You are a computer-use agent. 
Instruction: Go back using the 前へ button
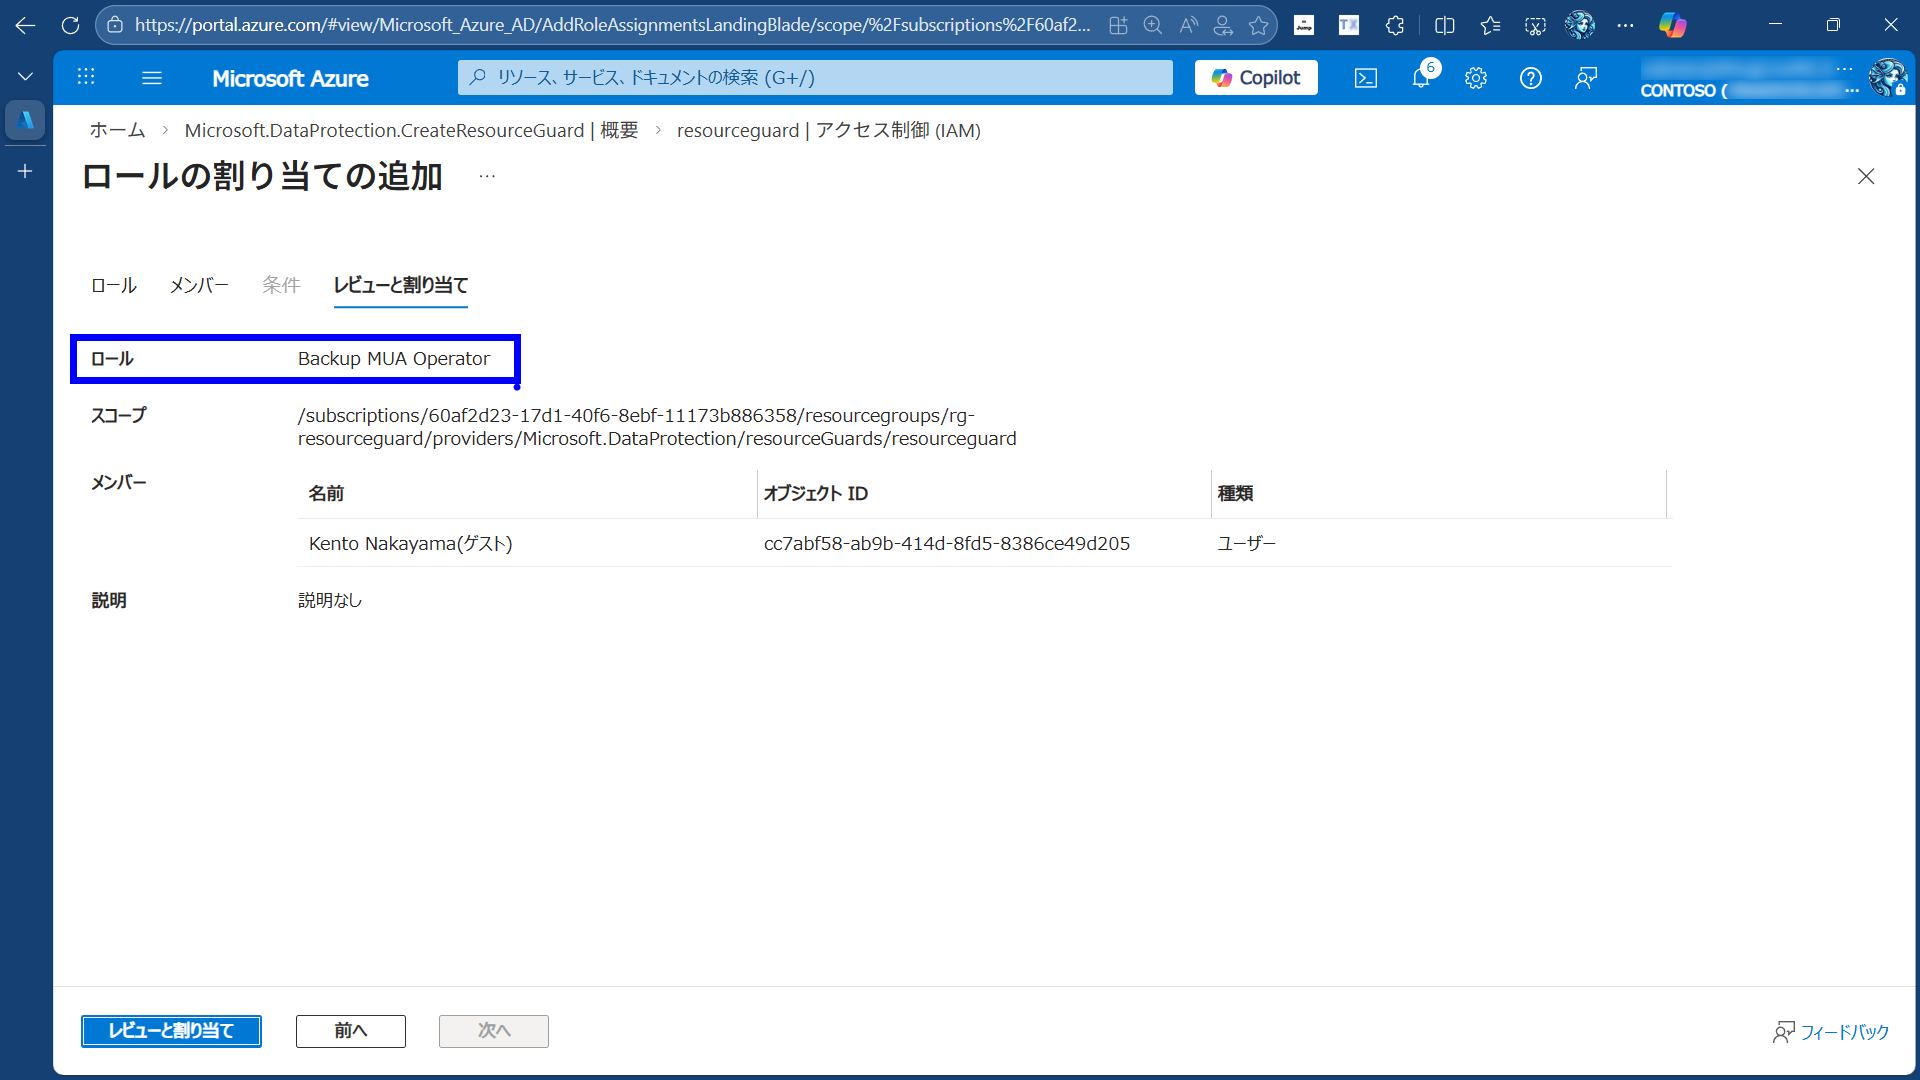350,1031
